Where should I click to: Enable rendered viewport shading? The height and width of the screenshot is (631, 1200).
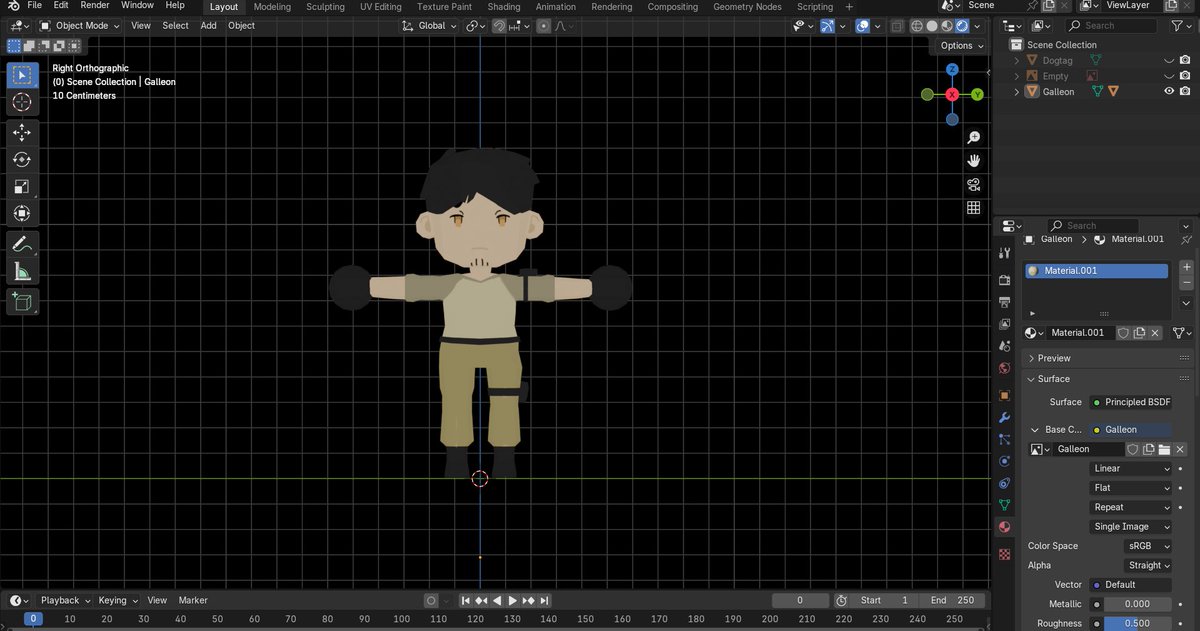pos(962,26)
